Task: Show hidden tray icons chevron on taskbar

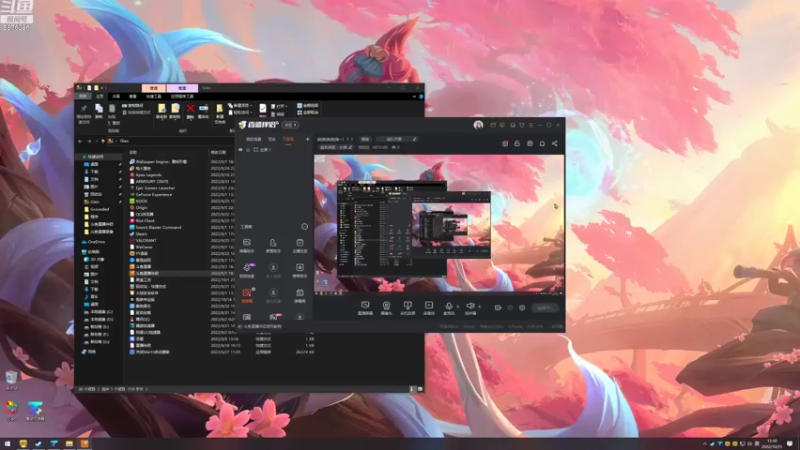Action: coord(705,444)
